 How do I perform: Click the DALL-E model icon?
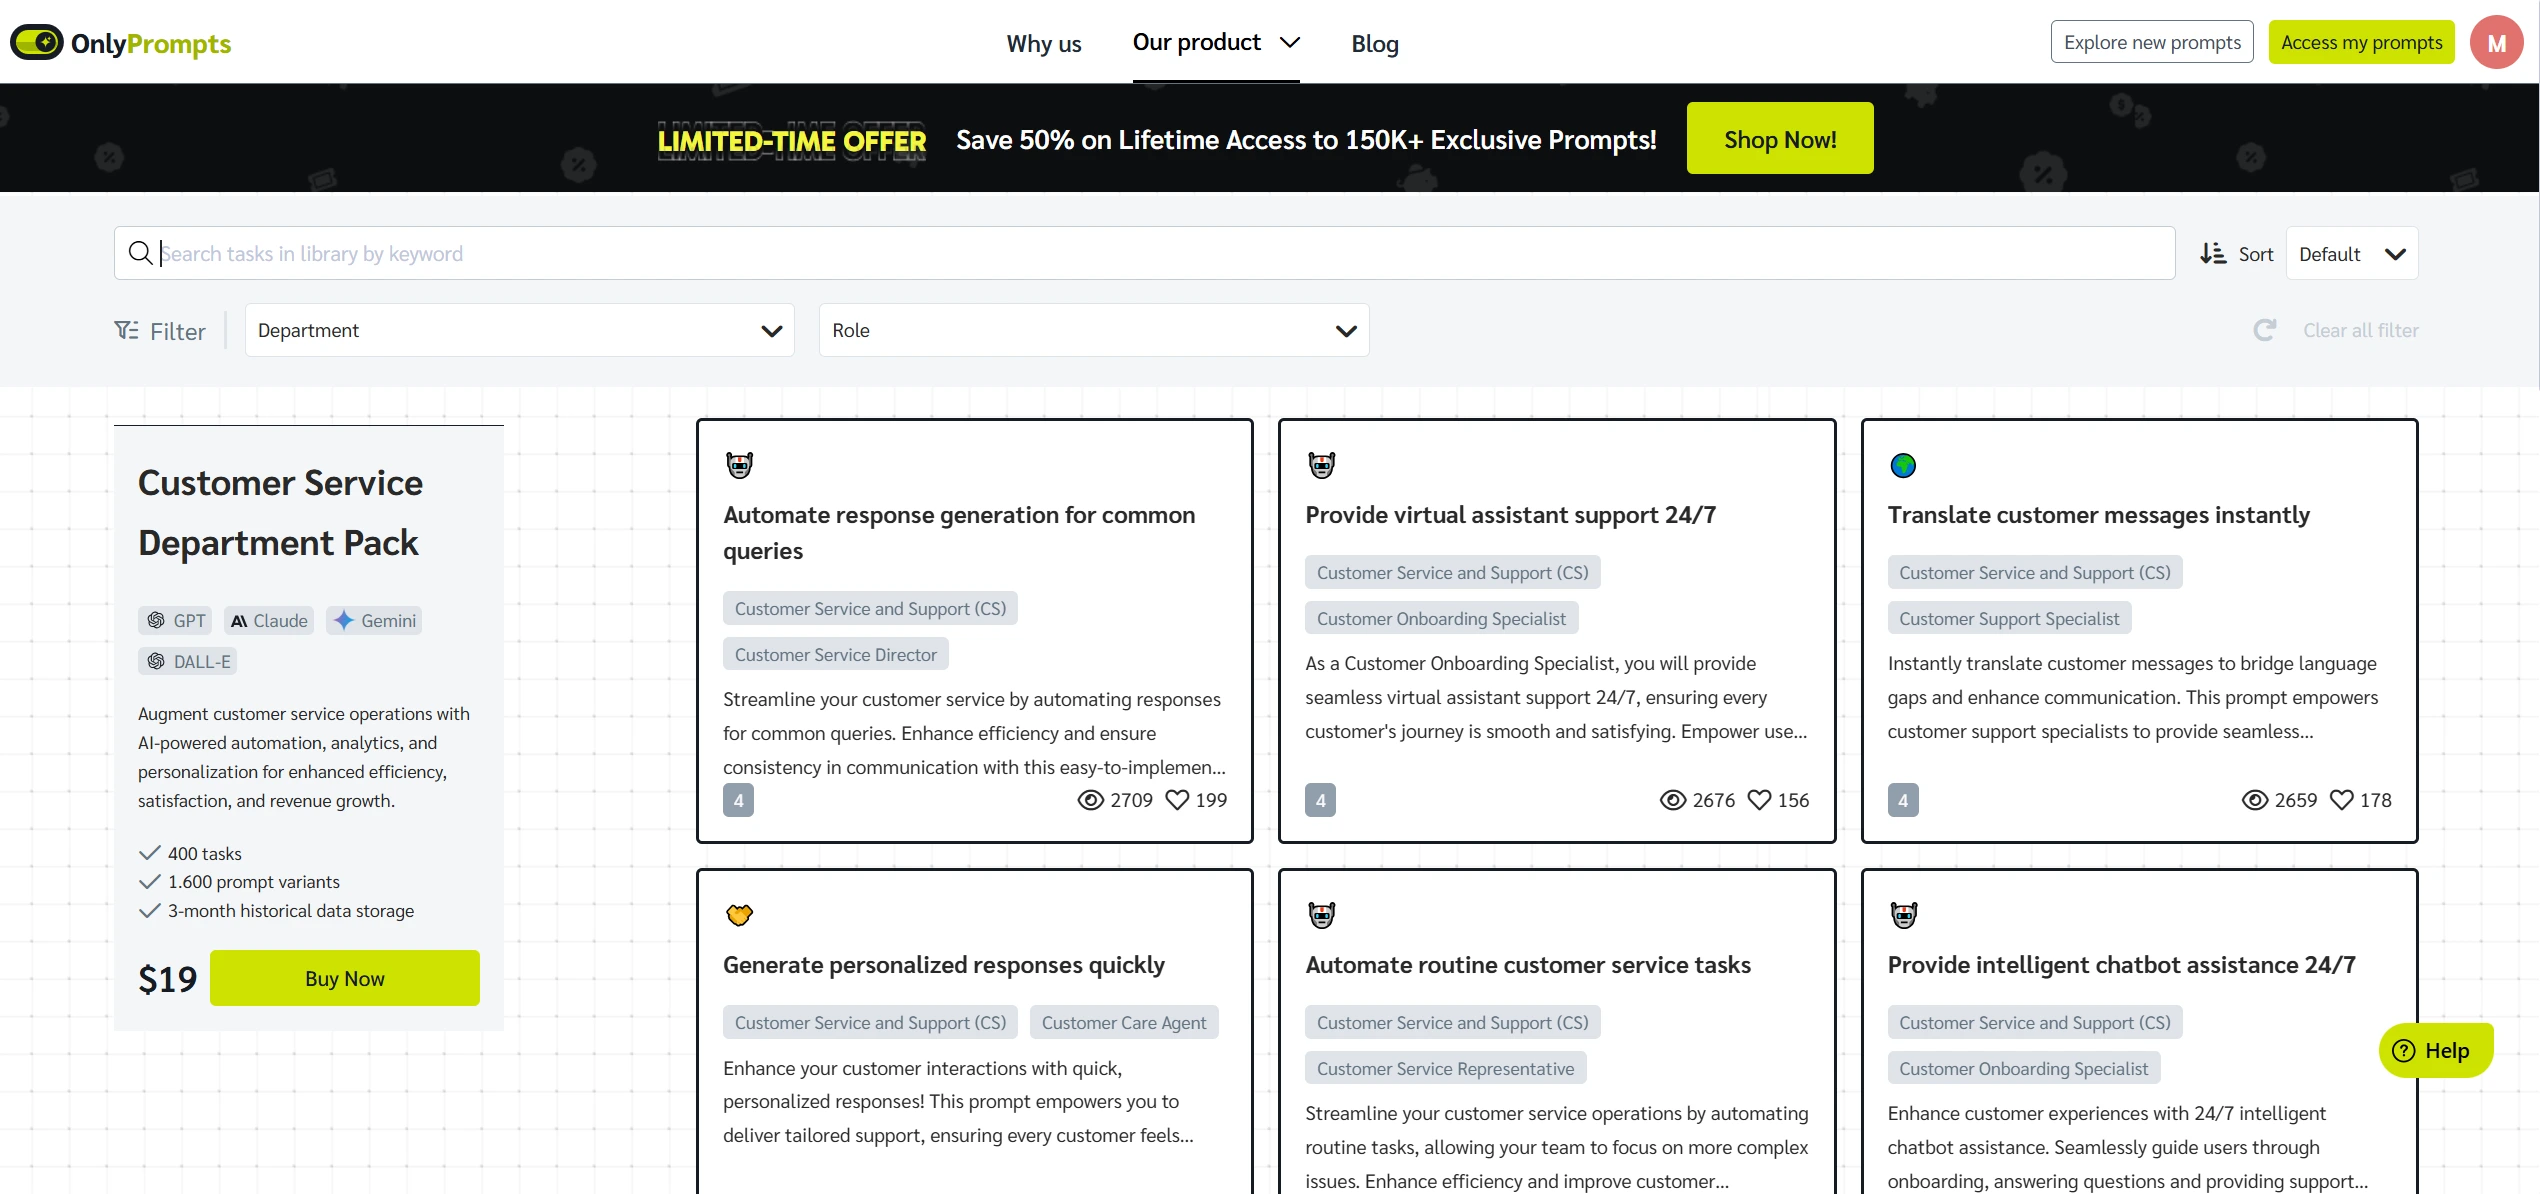(157, 661)
